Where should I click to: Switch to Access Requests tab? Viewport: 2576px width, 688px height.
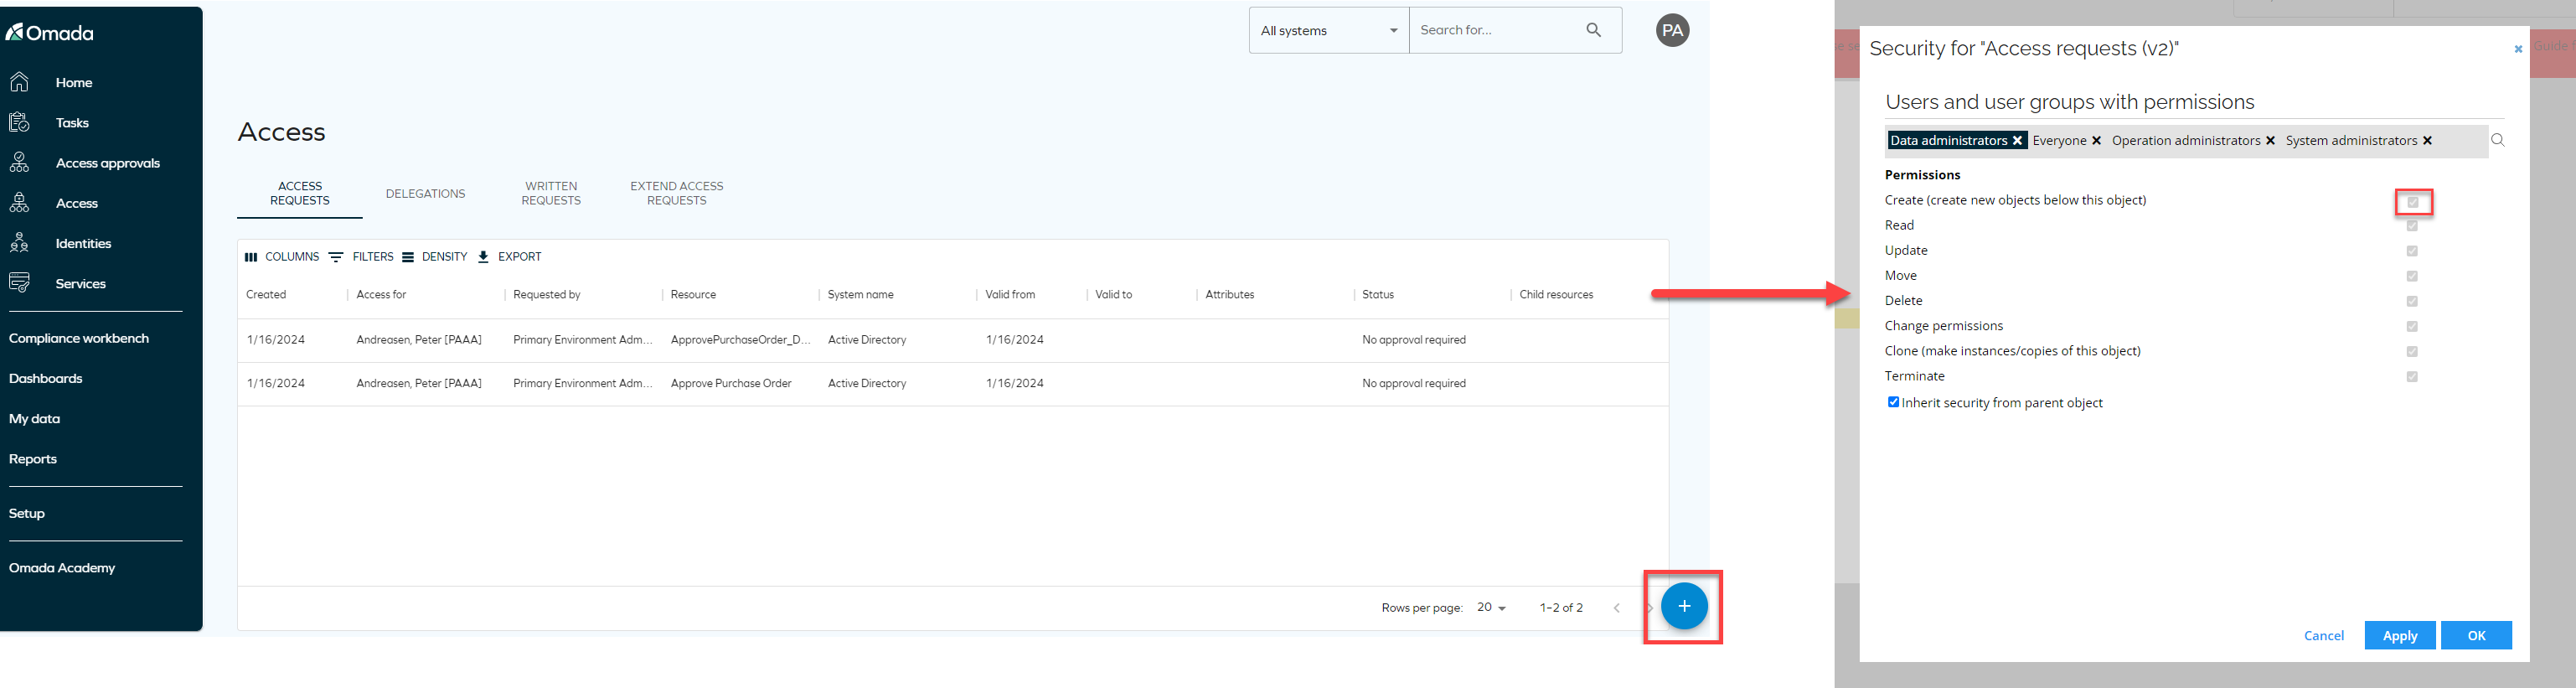pos(300,193)
